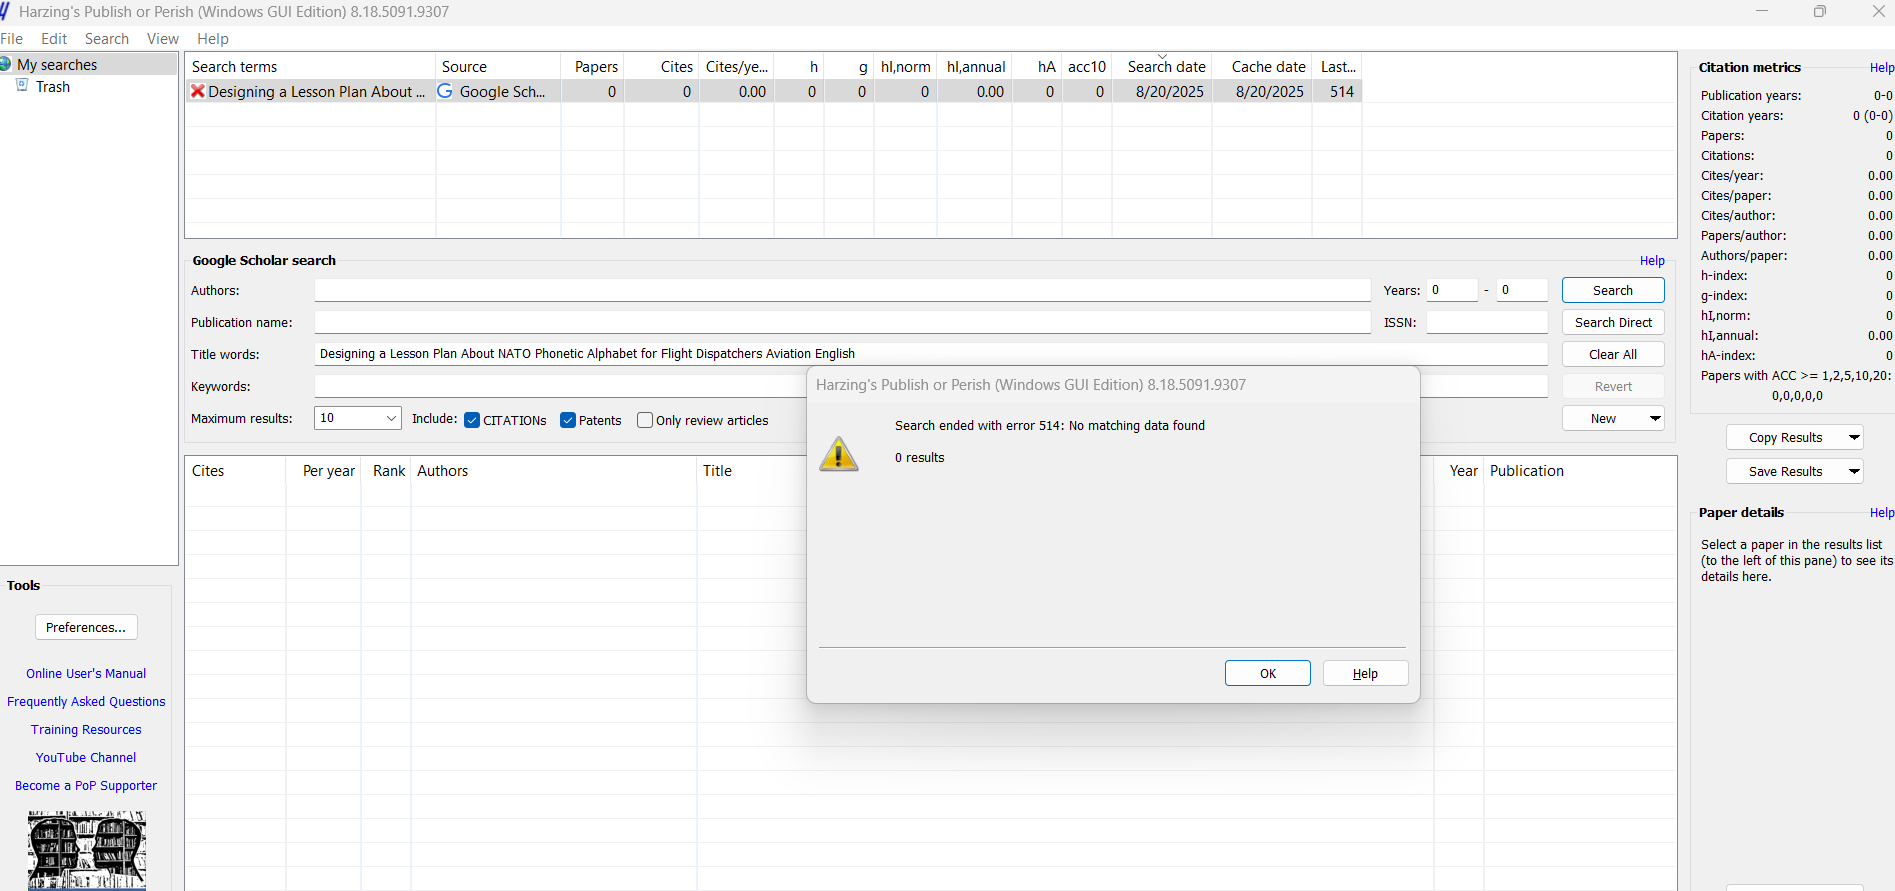Click the Authors input field
Screen dimensions: 1895x891
pyautogui.click(x=842, y=290)
